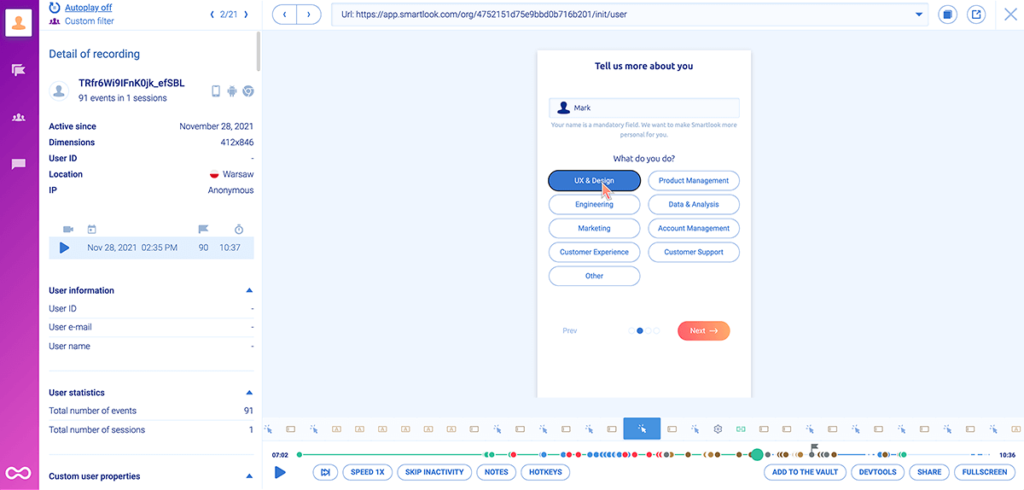
Task: Click the chat bubble icon in sidebar
Action: point(18,164)
